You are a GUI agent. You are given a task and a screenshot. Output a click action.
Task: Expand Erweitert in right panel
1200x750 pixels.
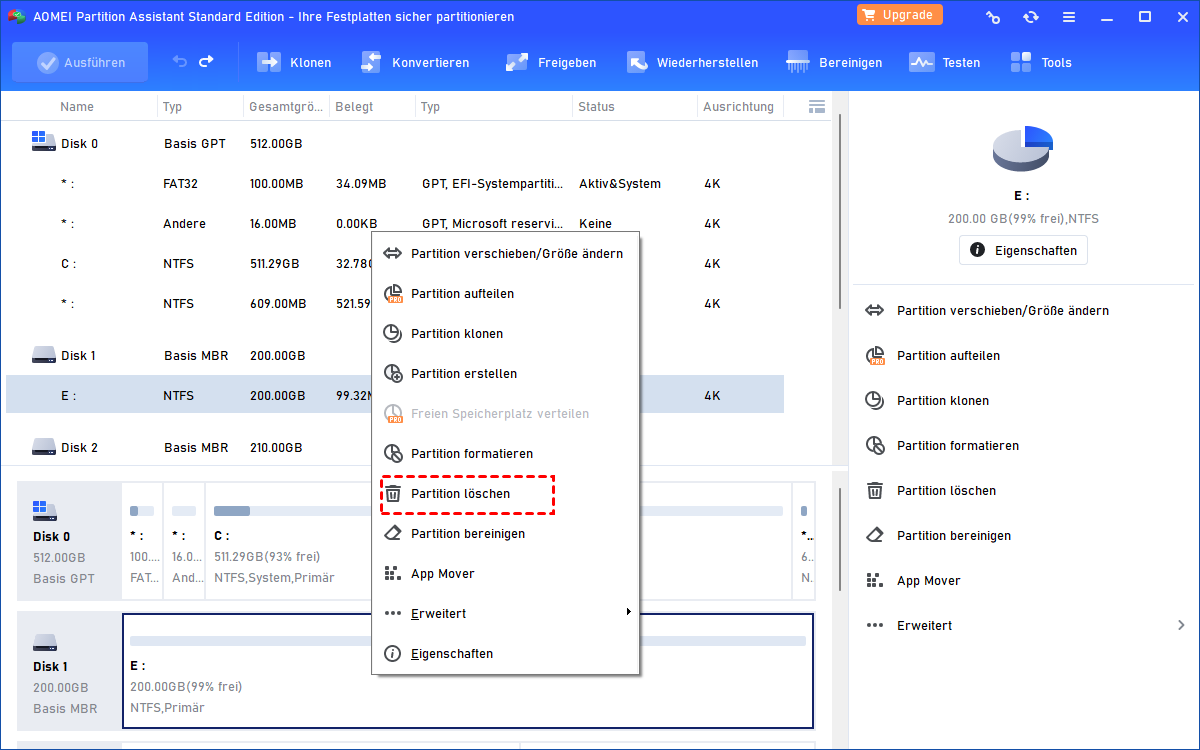1024,626
